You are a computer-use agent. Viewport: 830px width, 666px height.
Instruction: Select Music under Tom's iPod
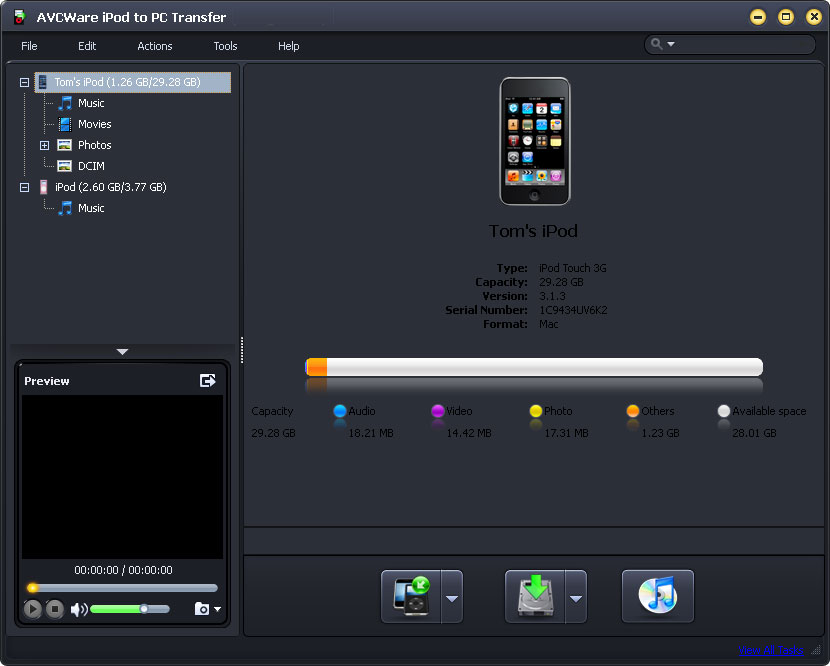91,103
